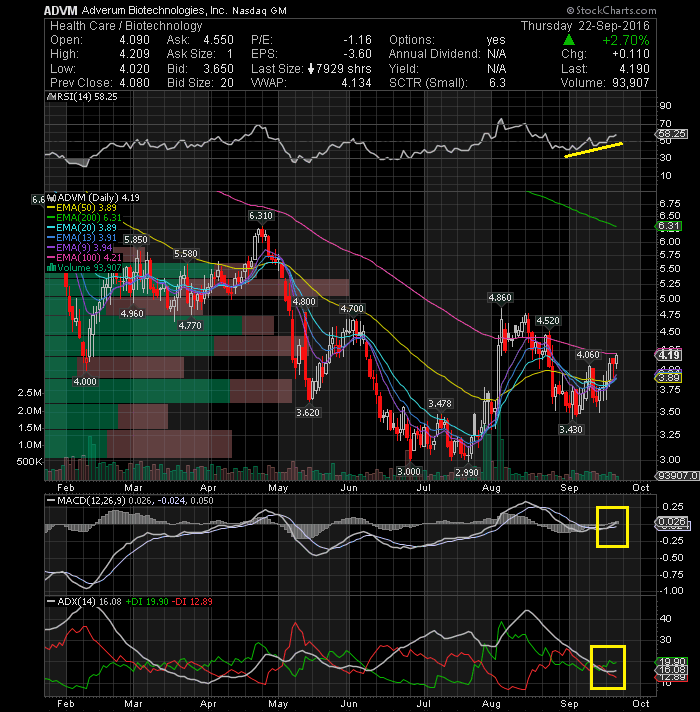700x712 pixels.
Task: Click the 2.990 low price label
Action: 467,472
